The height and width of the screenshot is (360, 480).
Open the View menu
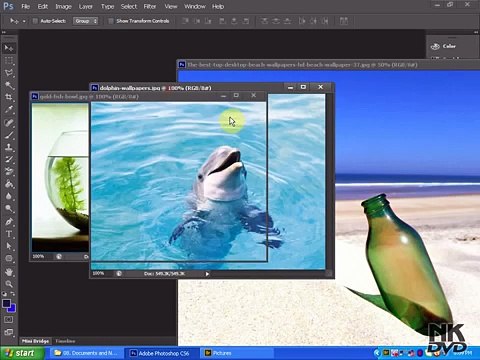pyautogui.click(x=171, y=6)
